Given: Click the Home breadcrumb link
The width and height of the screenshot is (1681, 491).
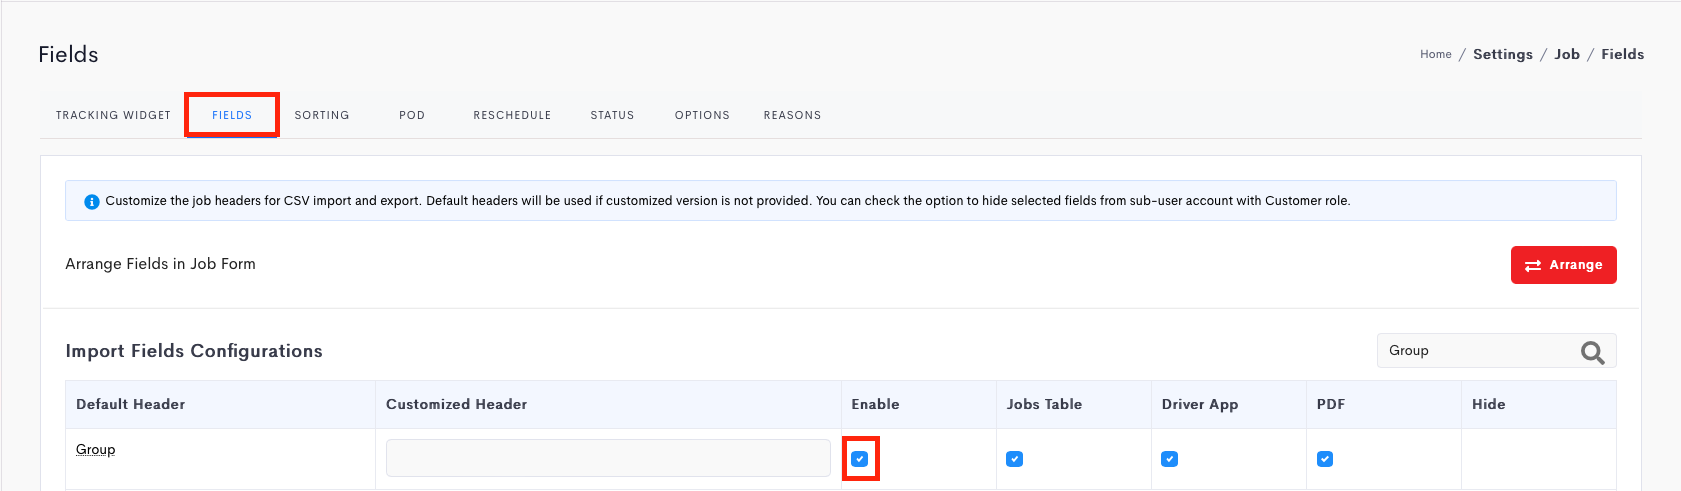Looking at the screenshot, I should click(1435, 55).
